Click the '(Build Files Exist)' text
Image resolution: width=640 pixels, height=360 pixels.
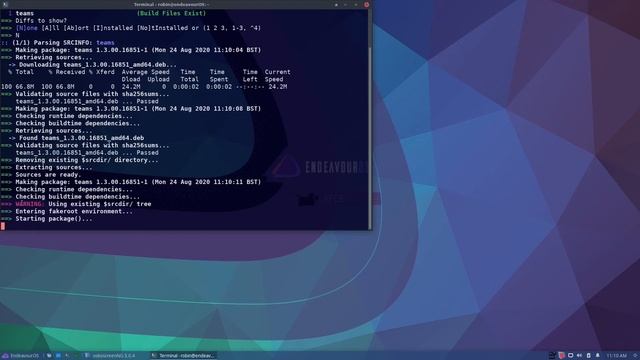tap(171, 13)
